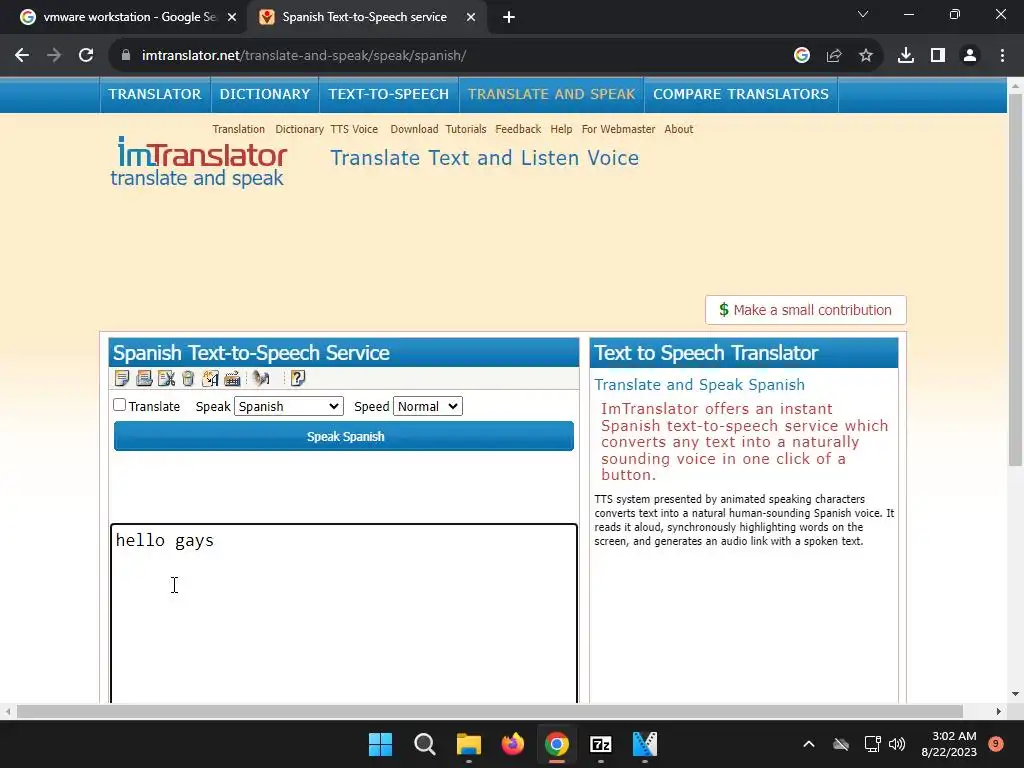Enable the Translate checkbox
1024x768 pixels.
tap(120, 405)
